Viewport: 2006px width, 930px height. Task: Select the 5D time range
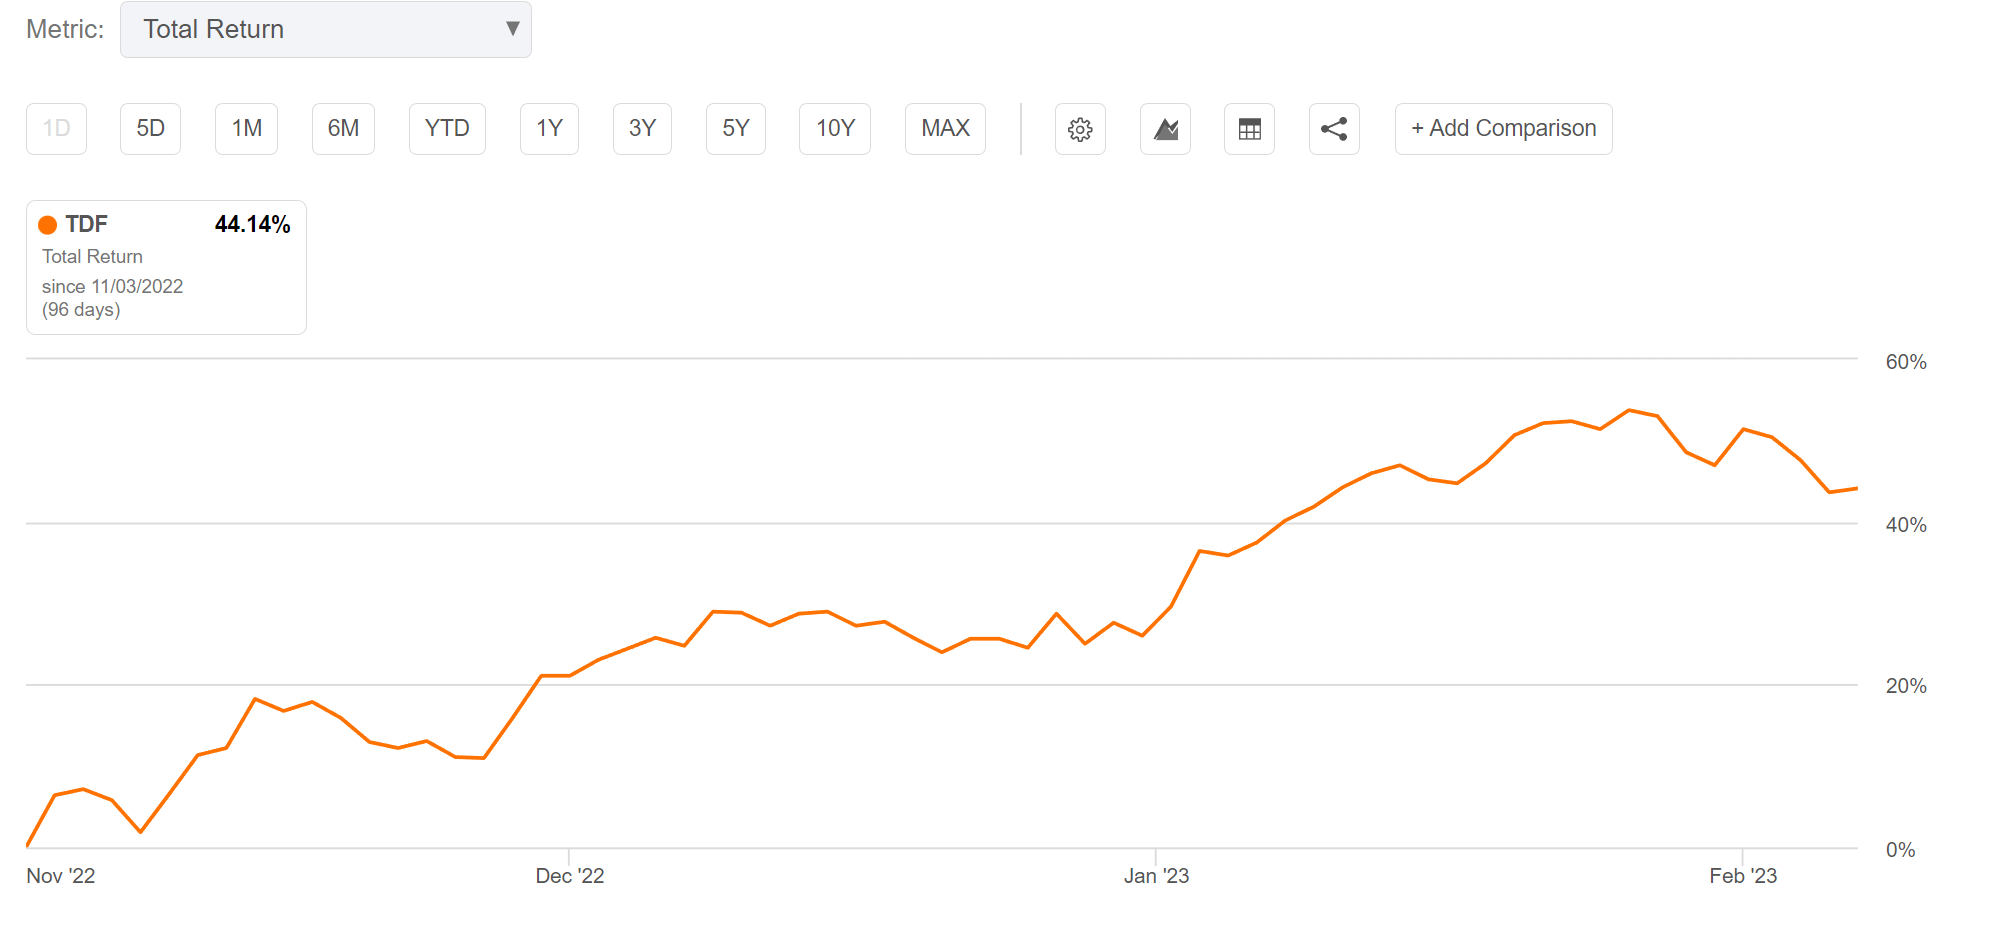[x=150, y=129]
